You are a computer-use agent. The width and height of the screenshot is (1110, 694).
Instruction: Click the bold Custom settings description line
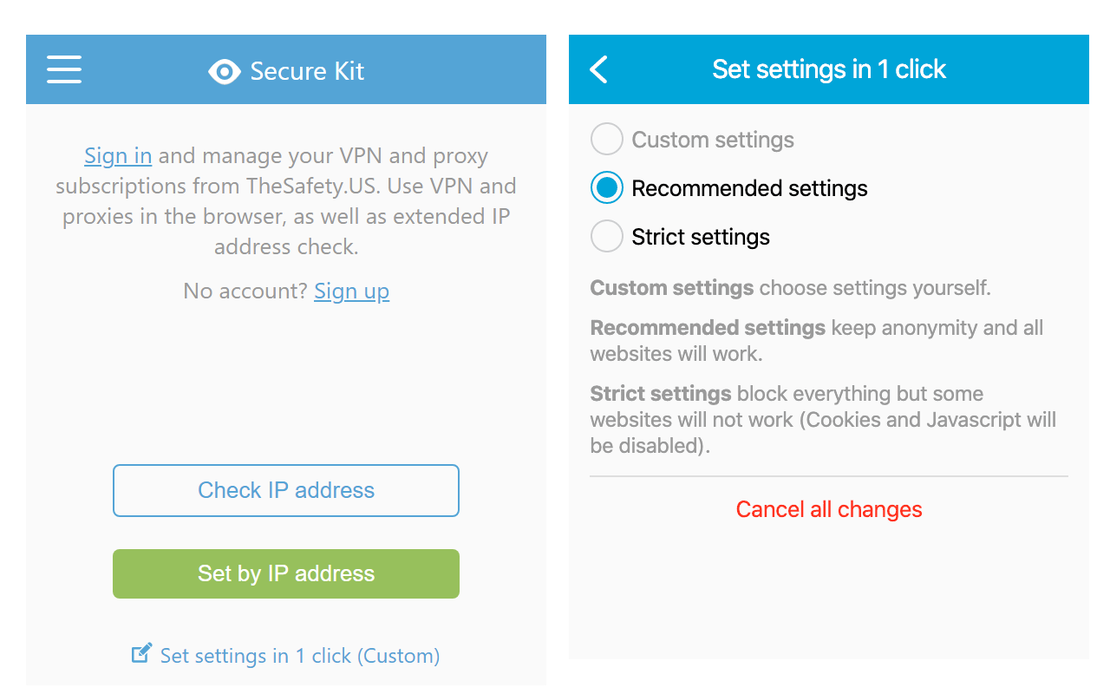point(790,288)
